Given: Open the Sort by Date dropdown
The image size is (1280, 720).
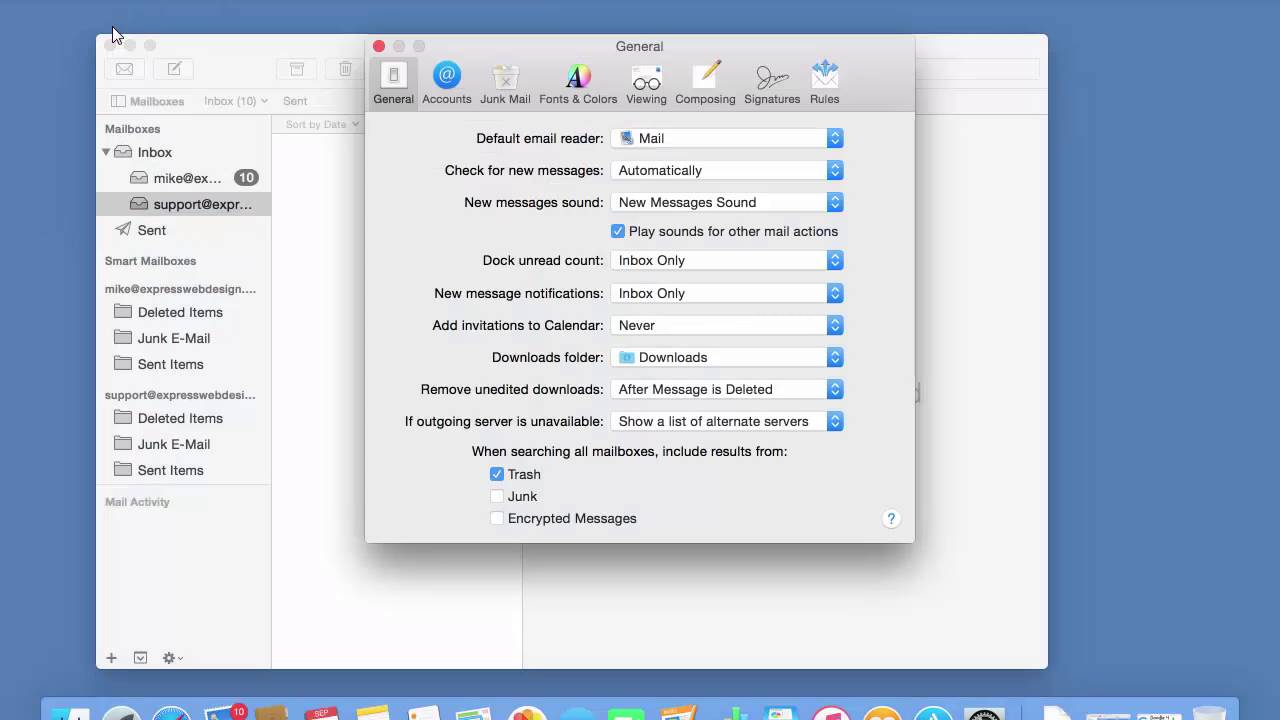Looking at the screenshot, I should [x=322, y=124].
